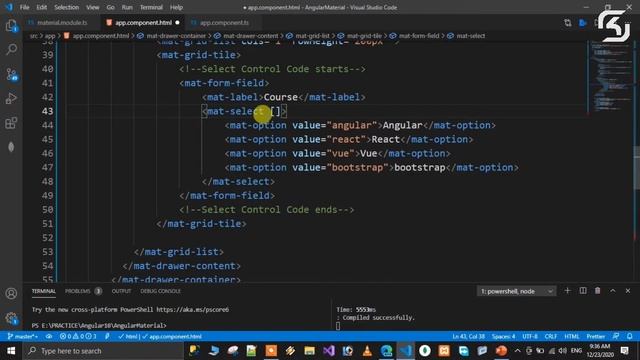Click the eye icon next to master branch

click(x=49, y=336)
